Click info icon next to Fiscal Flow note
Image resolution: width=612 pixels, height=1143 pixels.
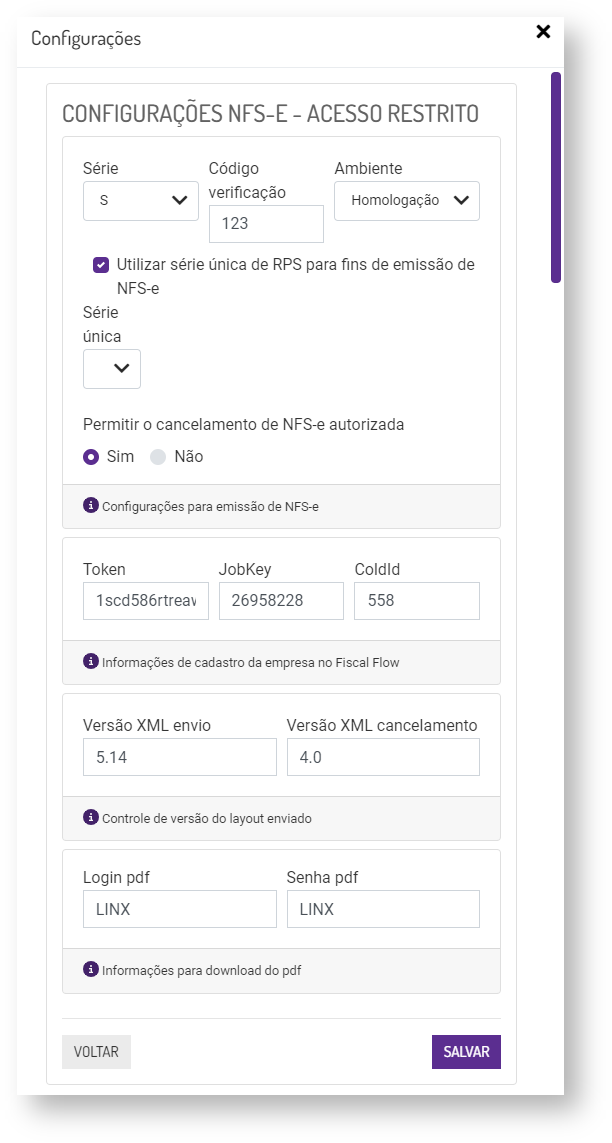tap(91, 661)
